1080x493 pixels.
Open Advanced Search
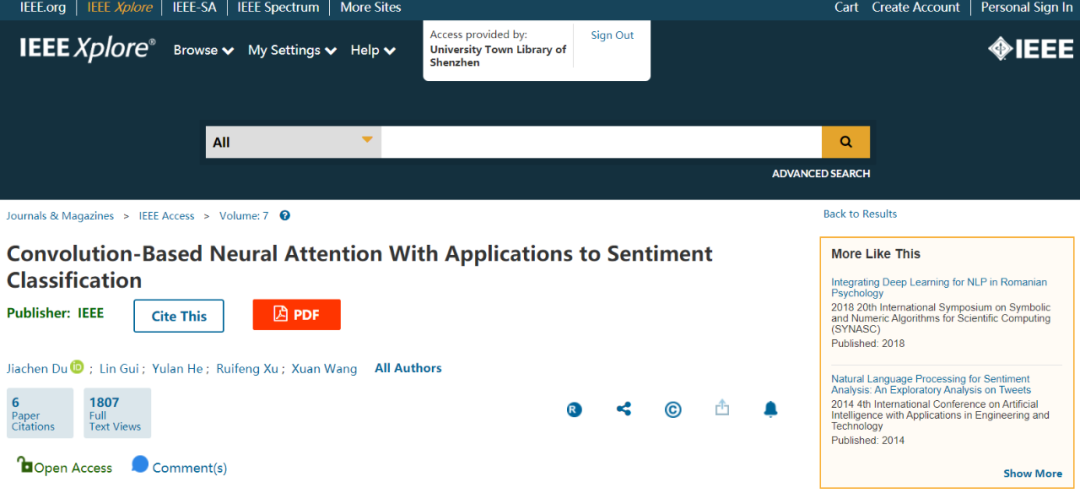[x=820, y=174]
